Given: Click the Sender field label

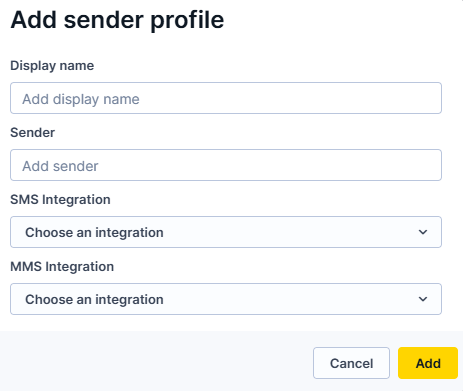Looking at the screenshot, I should (33, 133).
